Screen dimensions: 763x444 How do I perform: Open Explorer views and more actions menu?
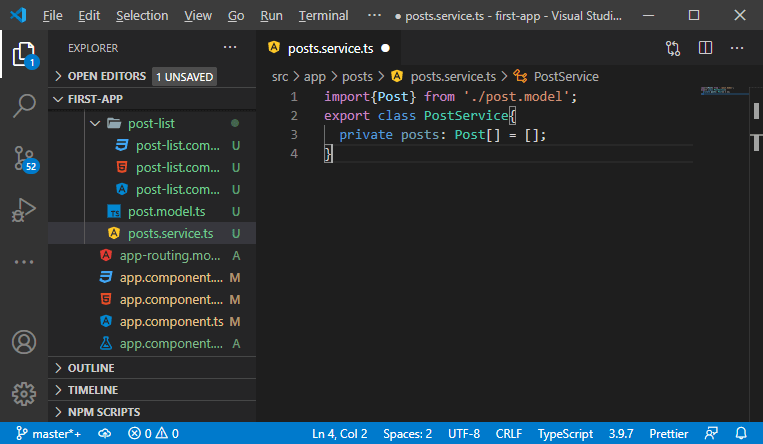(x=230, y=48)
